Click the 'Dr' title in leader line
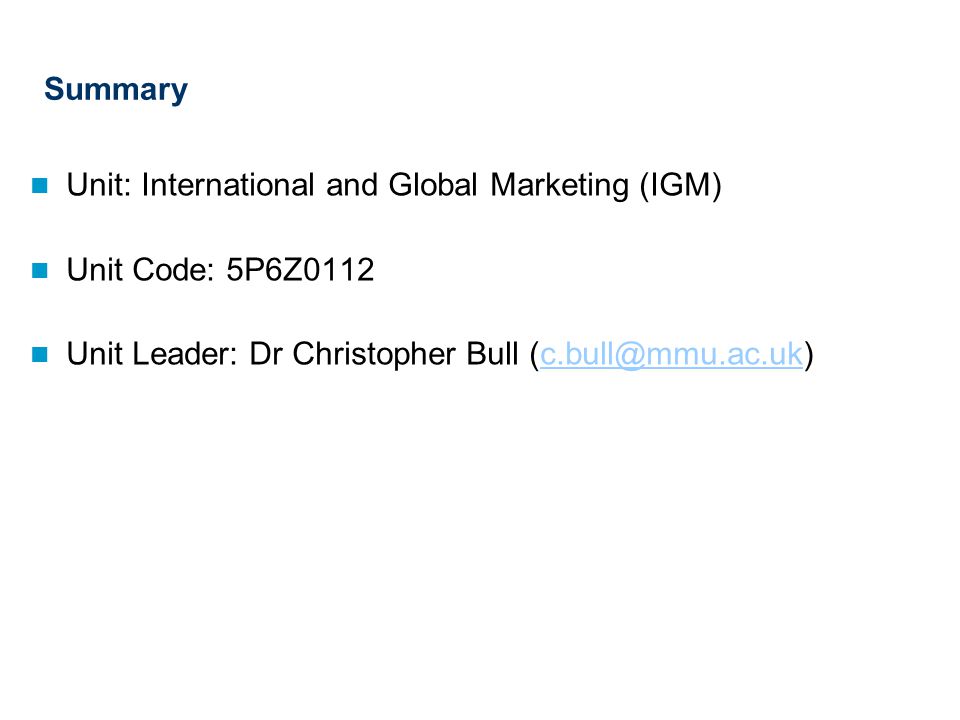 [x=266, y=354]
